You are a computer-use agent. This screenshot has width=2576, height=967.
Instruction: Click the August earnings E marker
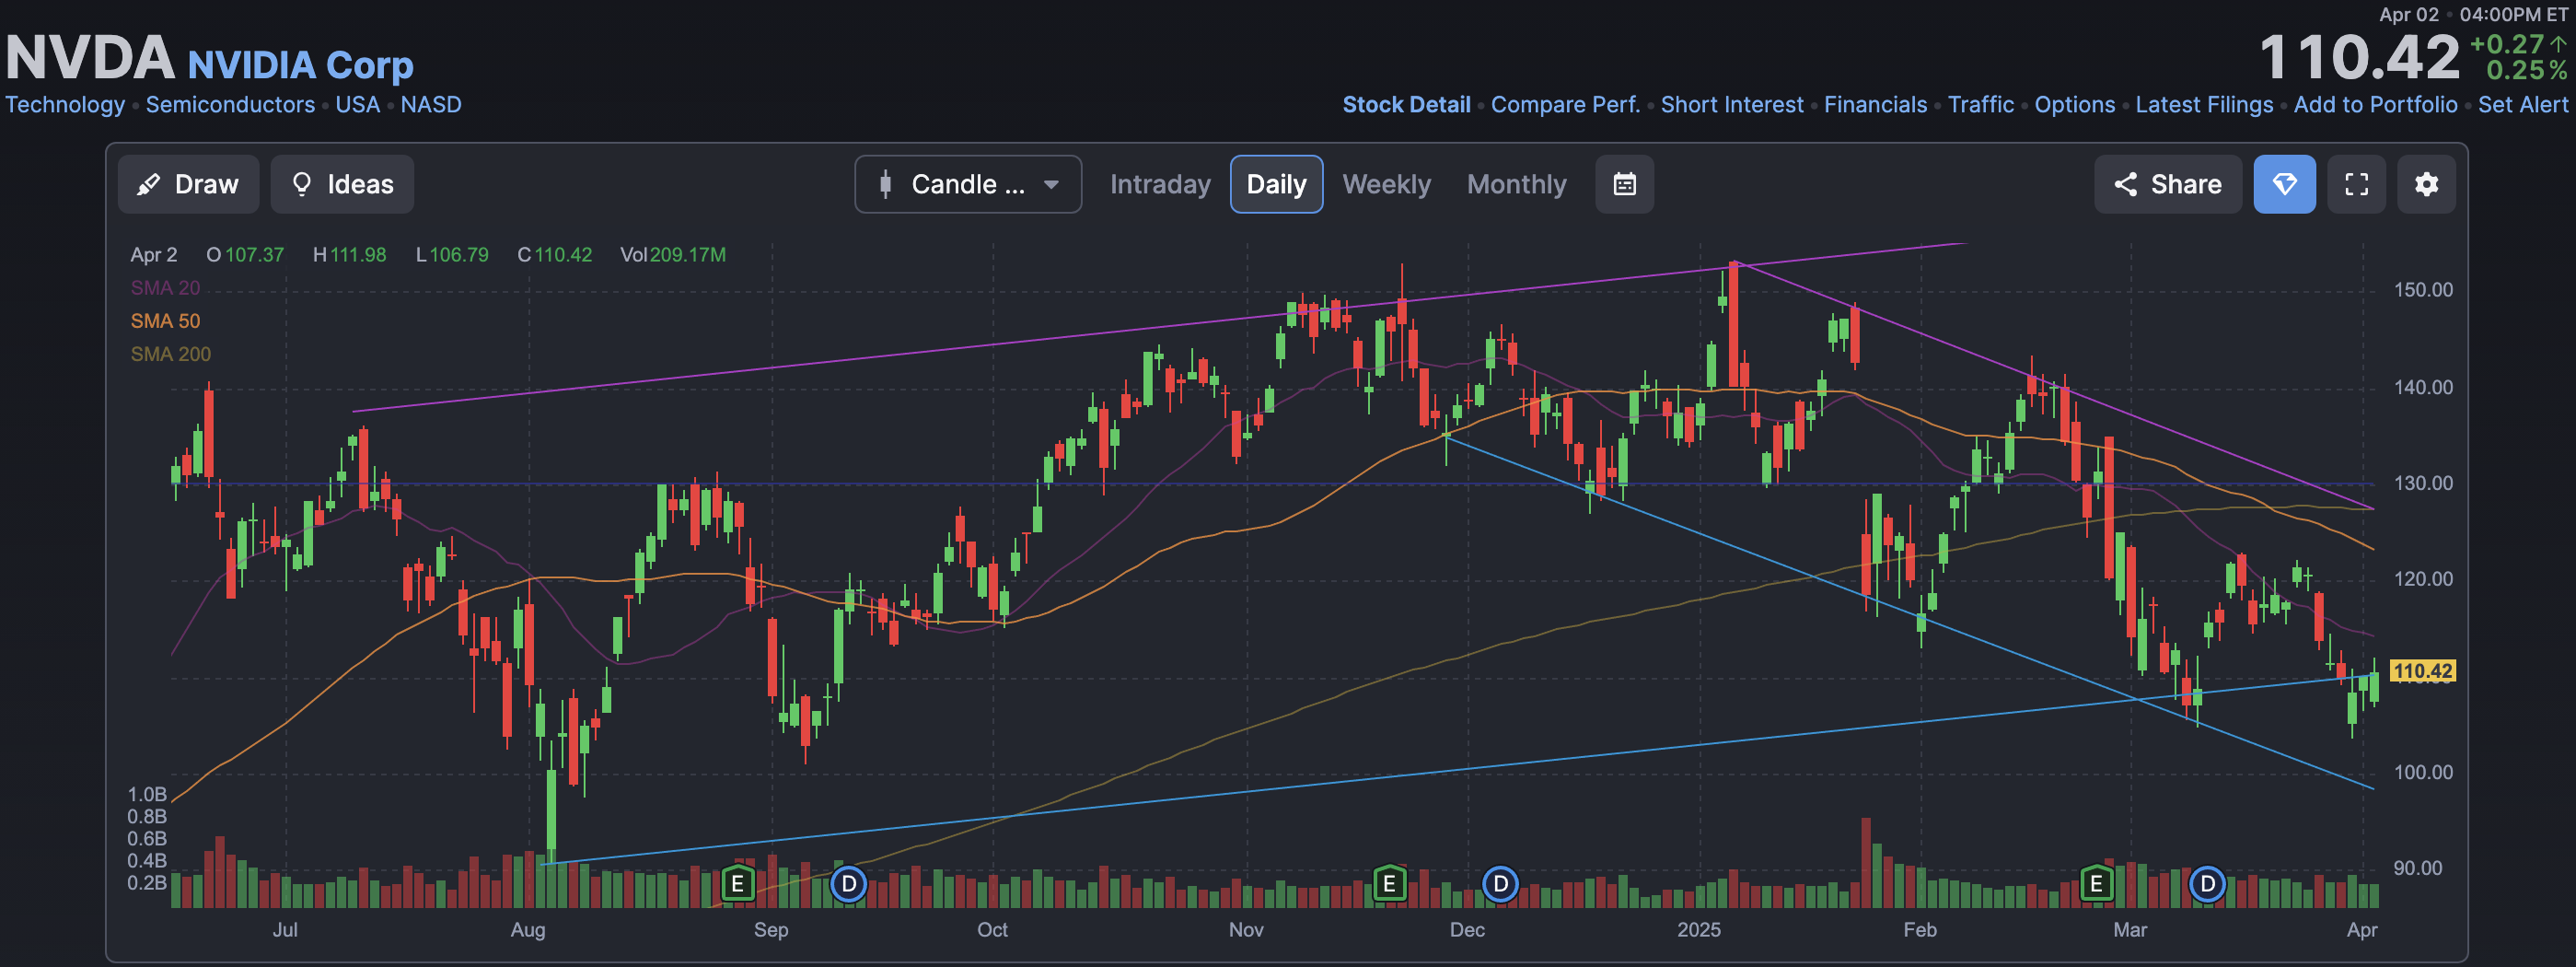point(737,884)
